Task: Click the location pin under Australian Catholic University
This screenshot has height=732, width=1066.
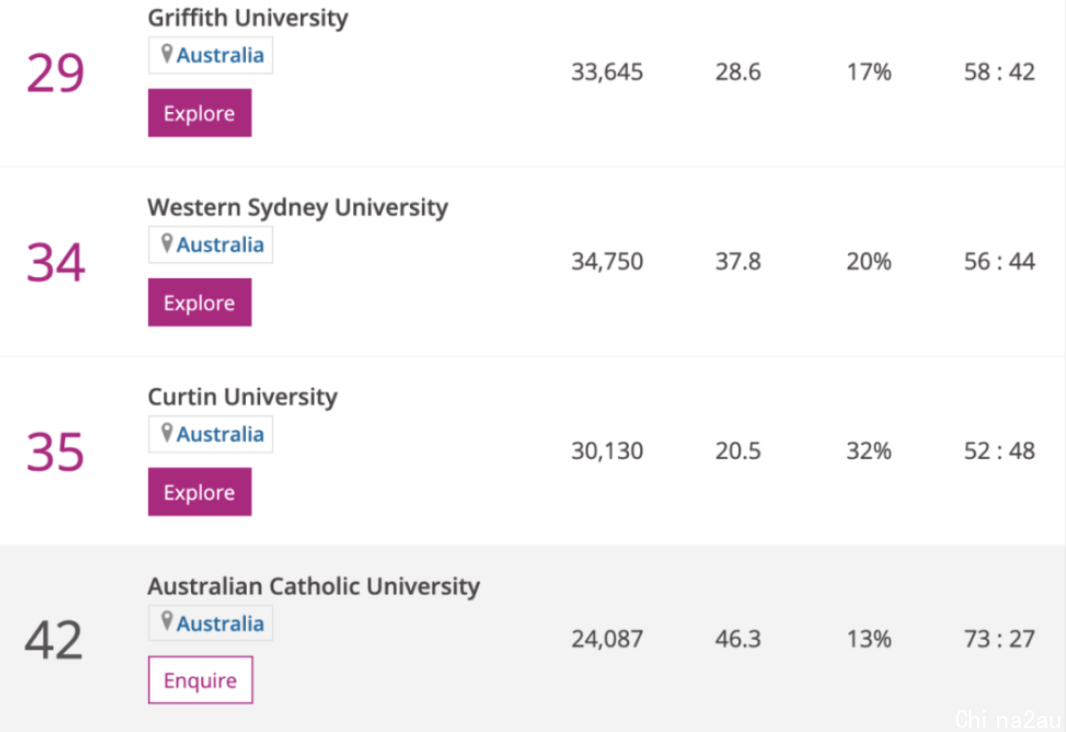Action: [167, 622]
